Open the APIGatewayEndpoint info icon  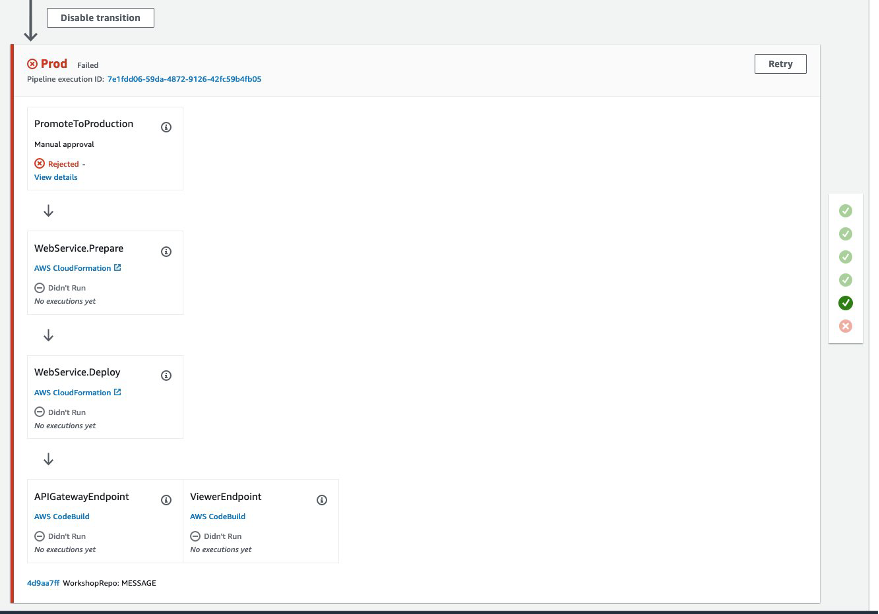166,499
